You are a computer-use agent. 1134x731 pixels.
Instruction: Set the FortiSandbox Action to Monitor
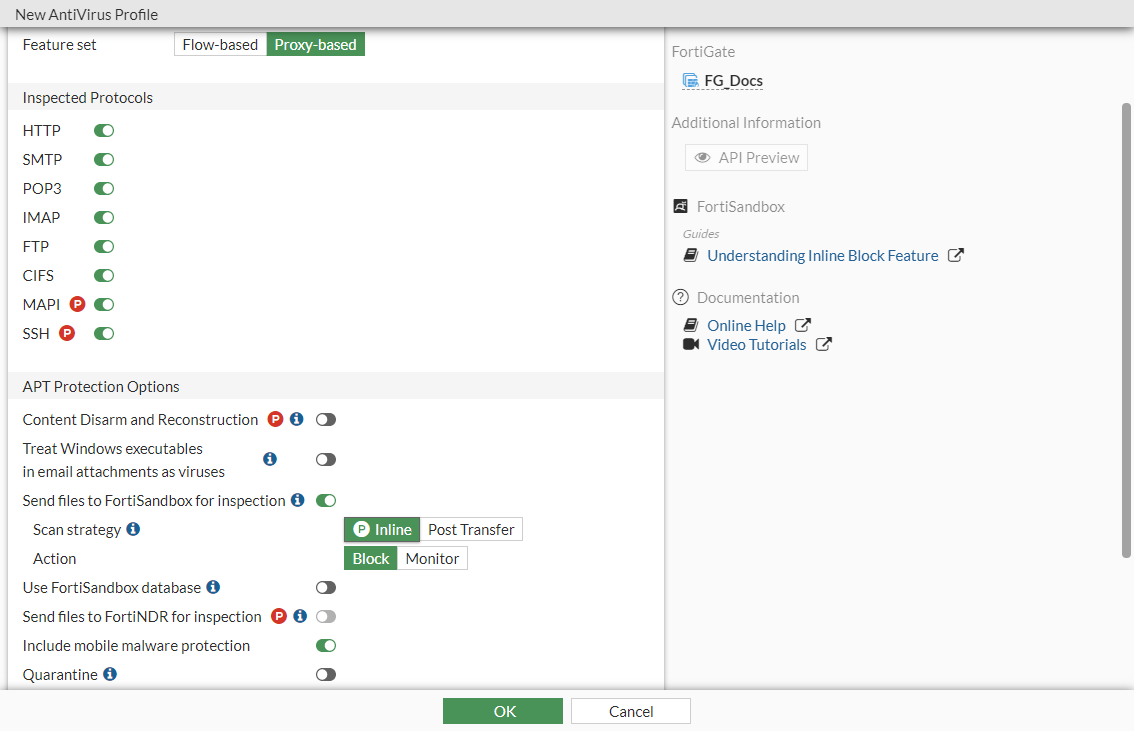pyautogui.click(x=432, y=558)
